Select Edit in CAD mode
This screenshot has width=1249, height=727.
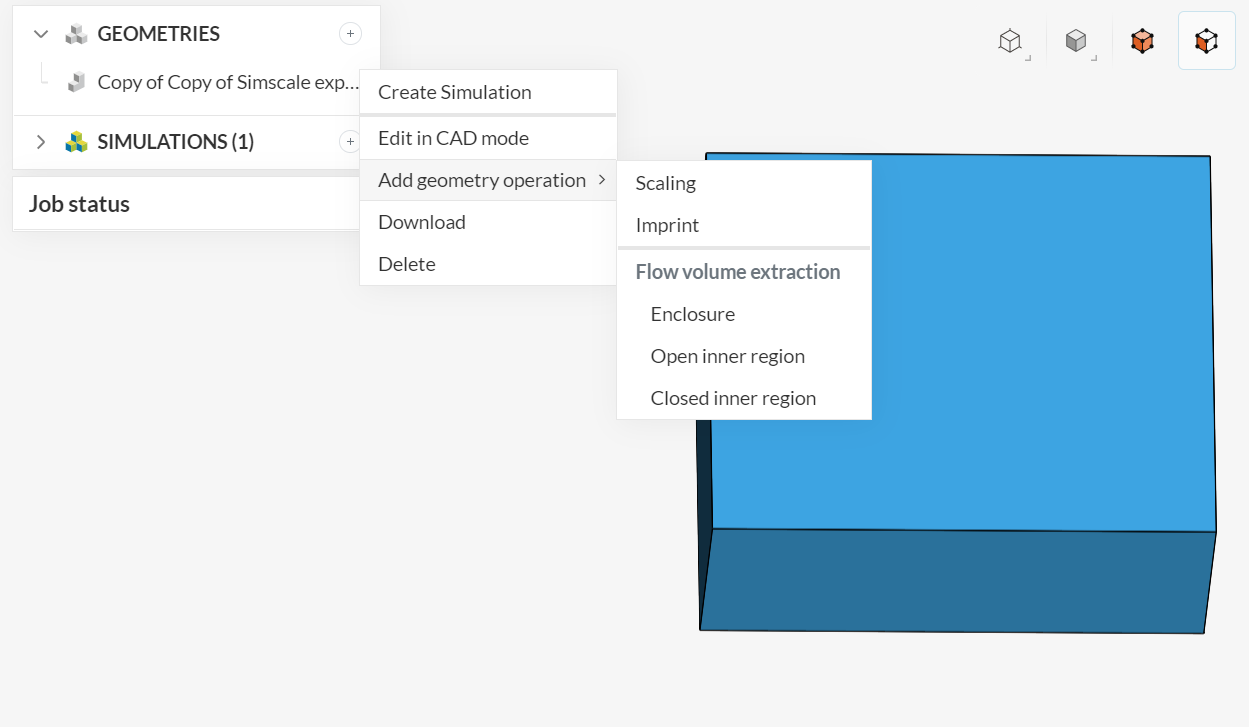(x=453, y=138)
